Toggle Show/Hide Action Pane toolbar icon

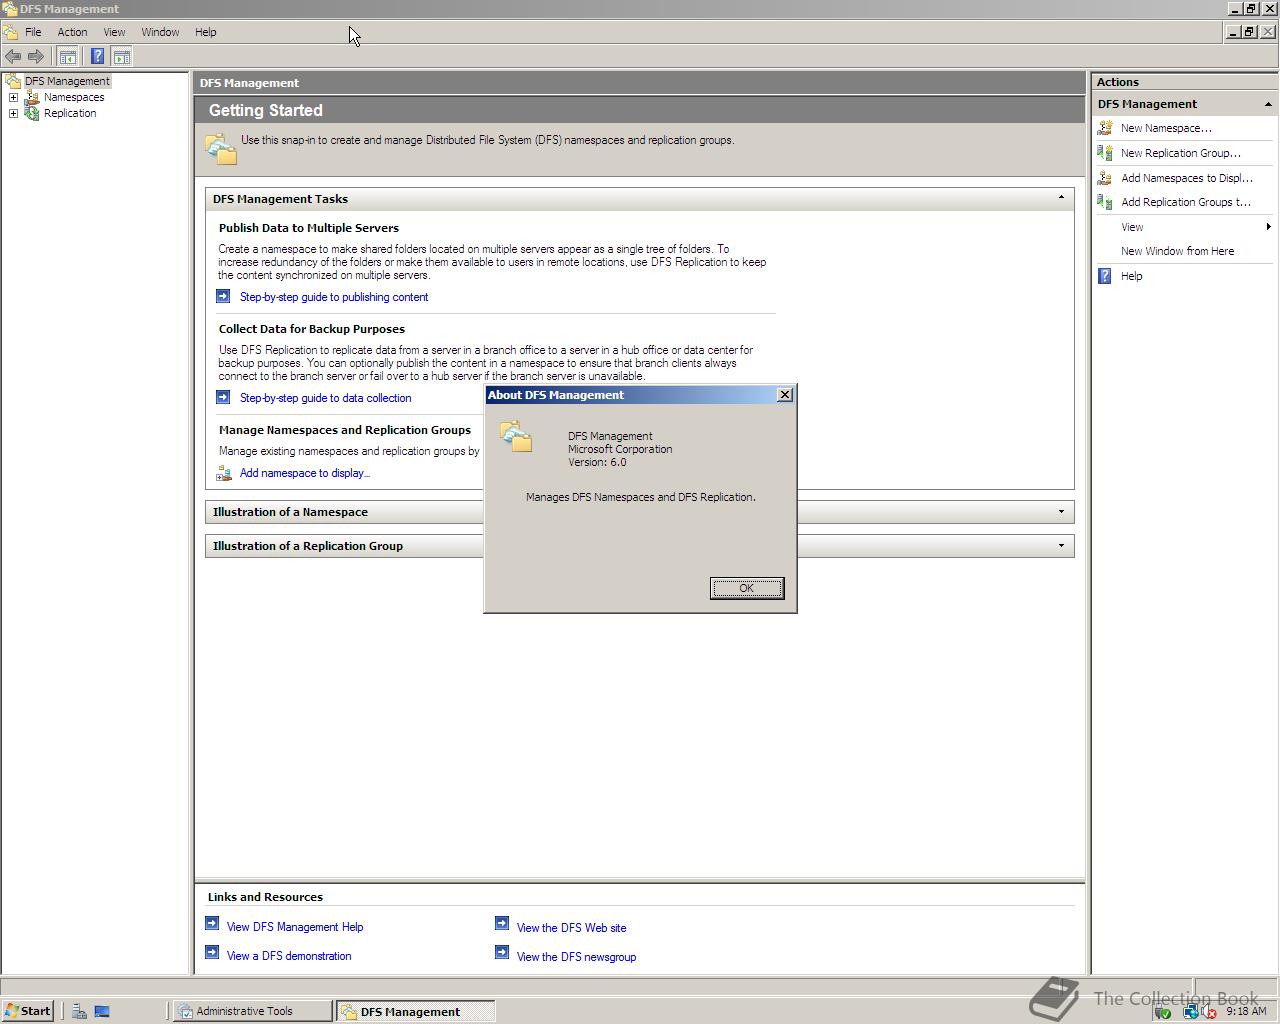[121, 57]
